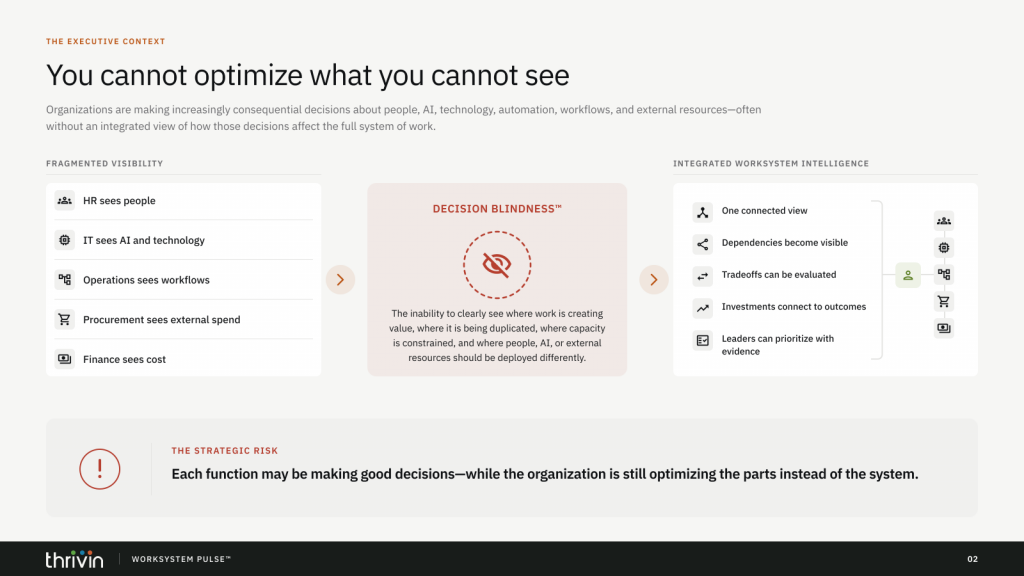Click the green person icon in diagram
The width and height of the screenshot is (1024, 576).
point(908,275)
